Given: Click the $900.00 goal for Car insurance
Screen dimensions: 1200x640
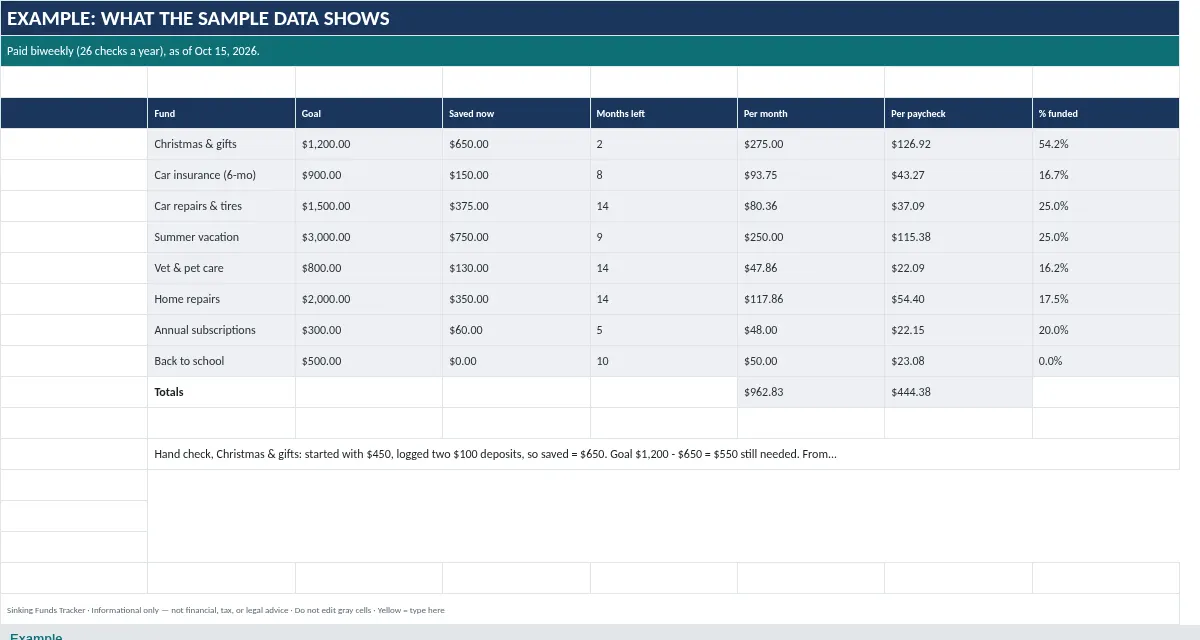Looking at the screenshot, I should [369, 175].
